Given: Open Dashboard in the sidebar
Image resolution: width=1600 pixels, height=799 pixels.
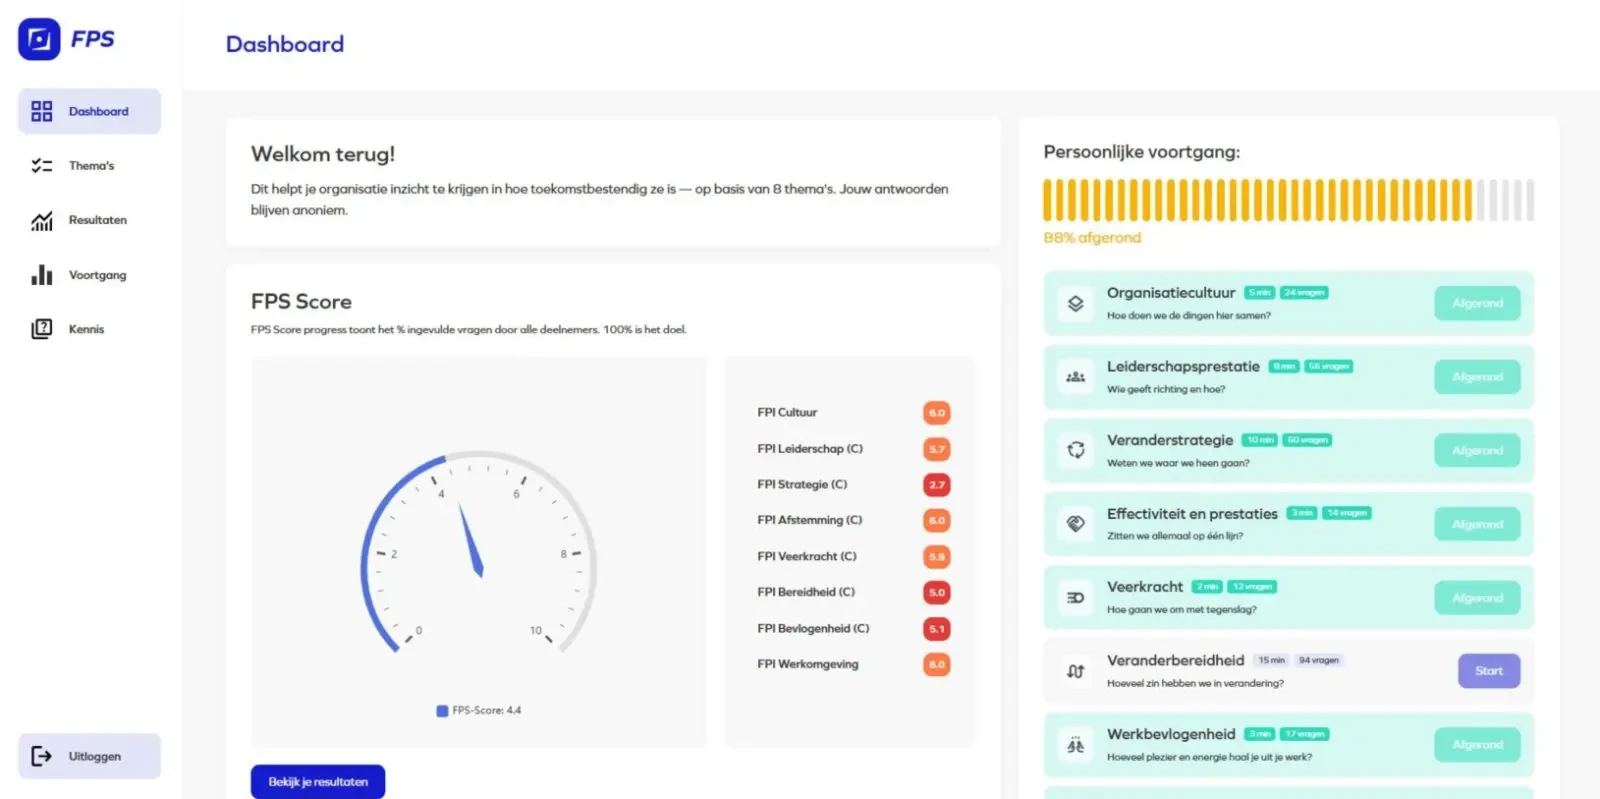Looking at the screenshot, I should click(x=89, y=111).
